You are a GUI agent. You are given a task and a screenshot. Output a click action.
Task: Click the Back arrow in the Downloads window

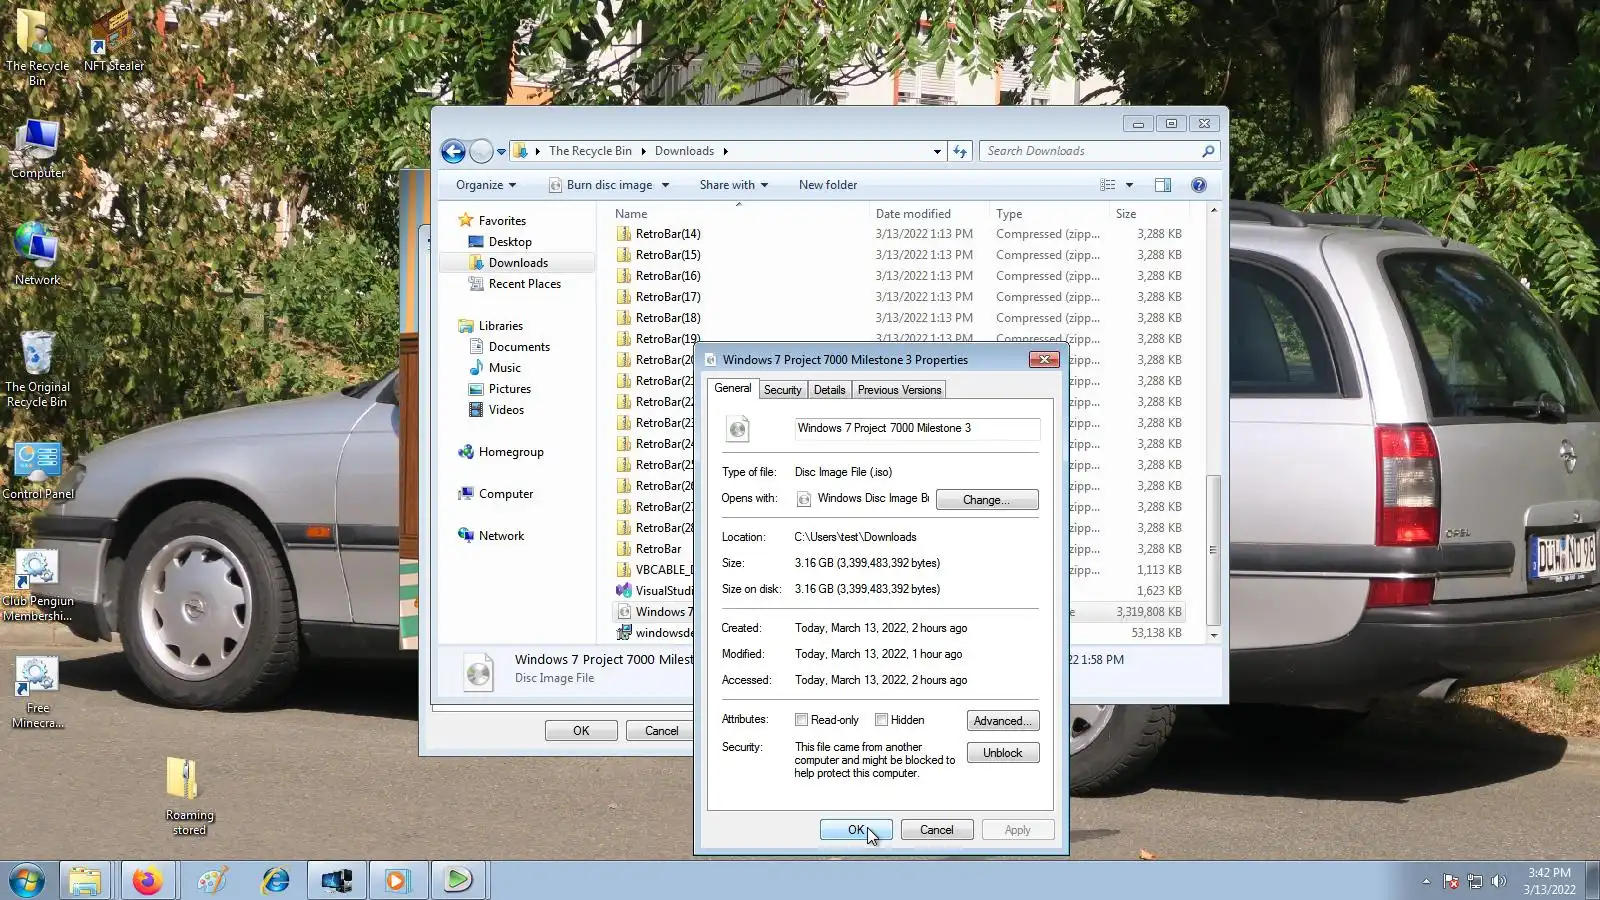(x=453, y=151)
